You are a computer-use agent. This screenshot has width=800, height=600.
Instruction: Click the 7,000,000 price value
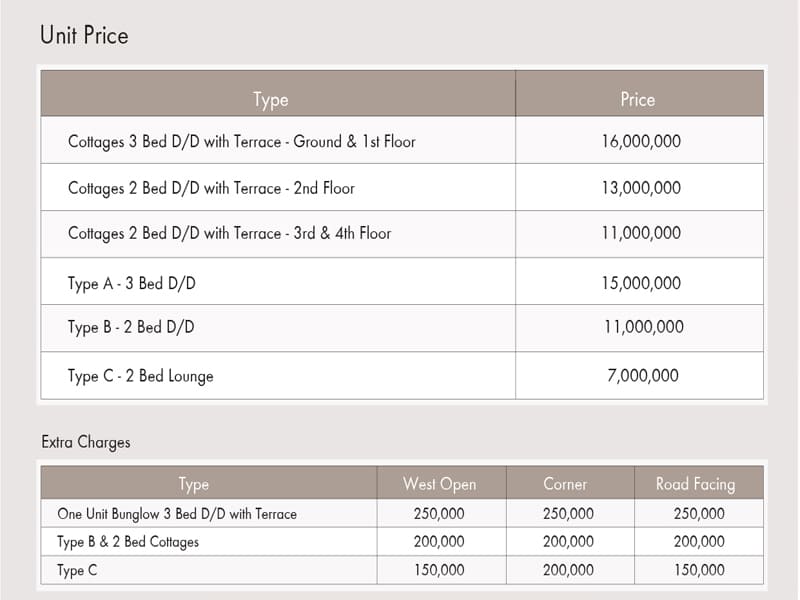641,377
